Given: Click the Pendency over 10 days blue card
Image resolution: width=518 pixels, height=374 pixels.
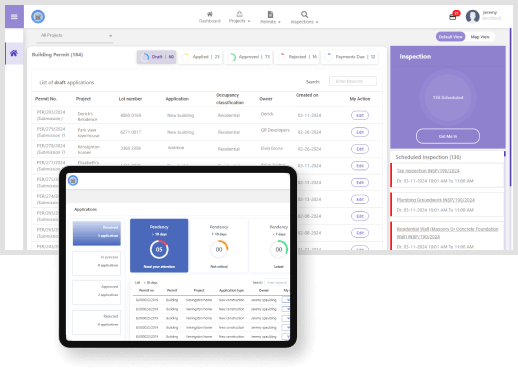Looking at the screenshot, I should tap(159, 246).
